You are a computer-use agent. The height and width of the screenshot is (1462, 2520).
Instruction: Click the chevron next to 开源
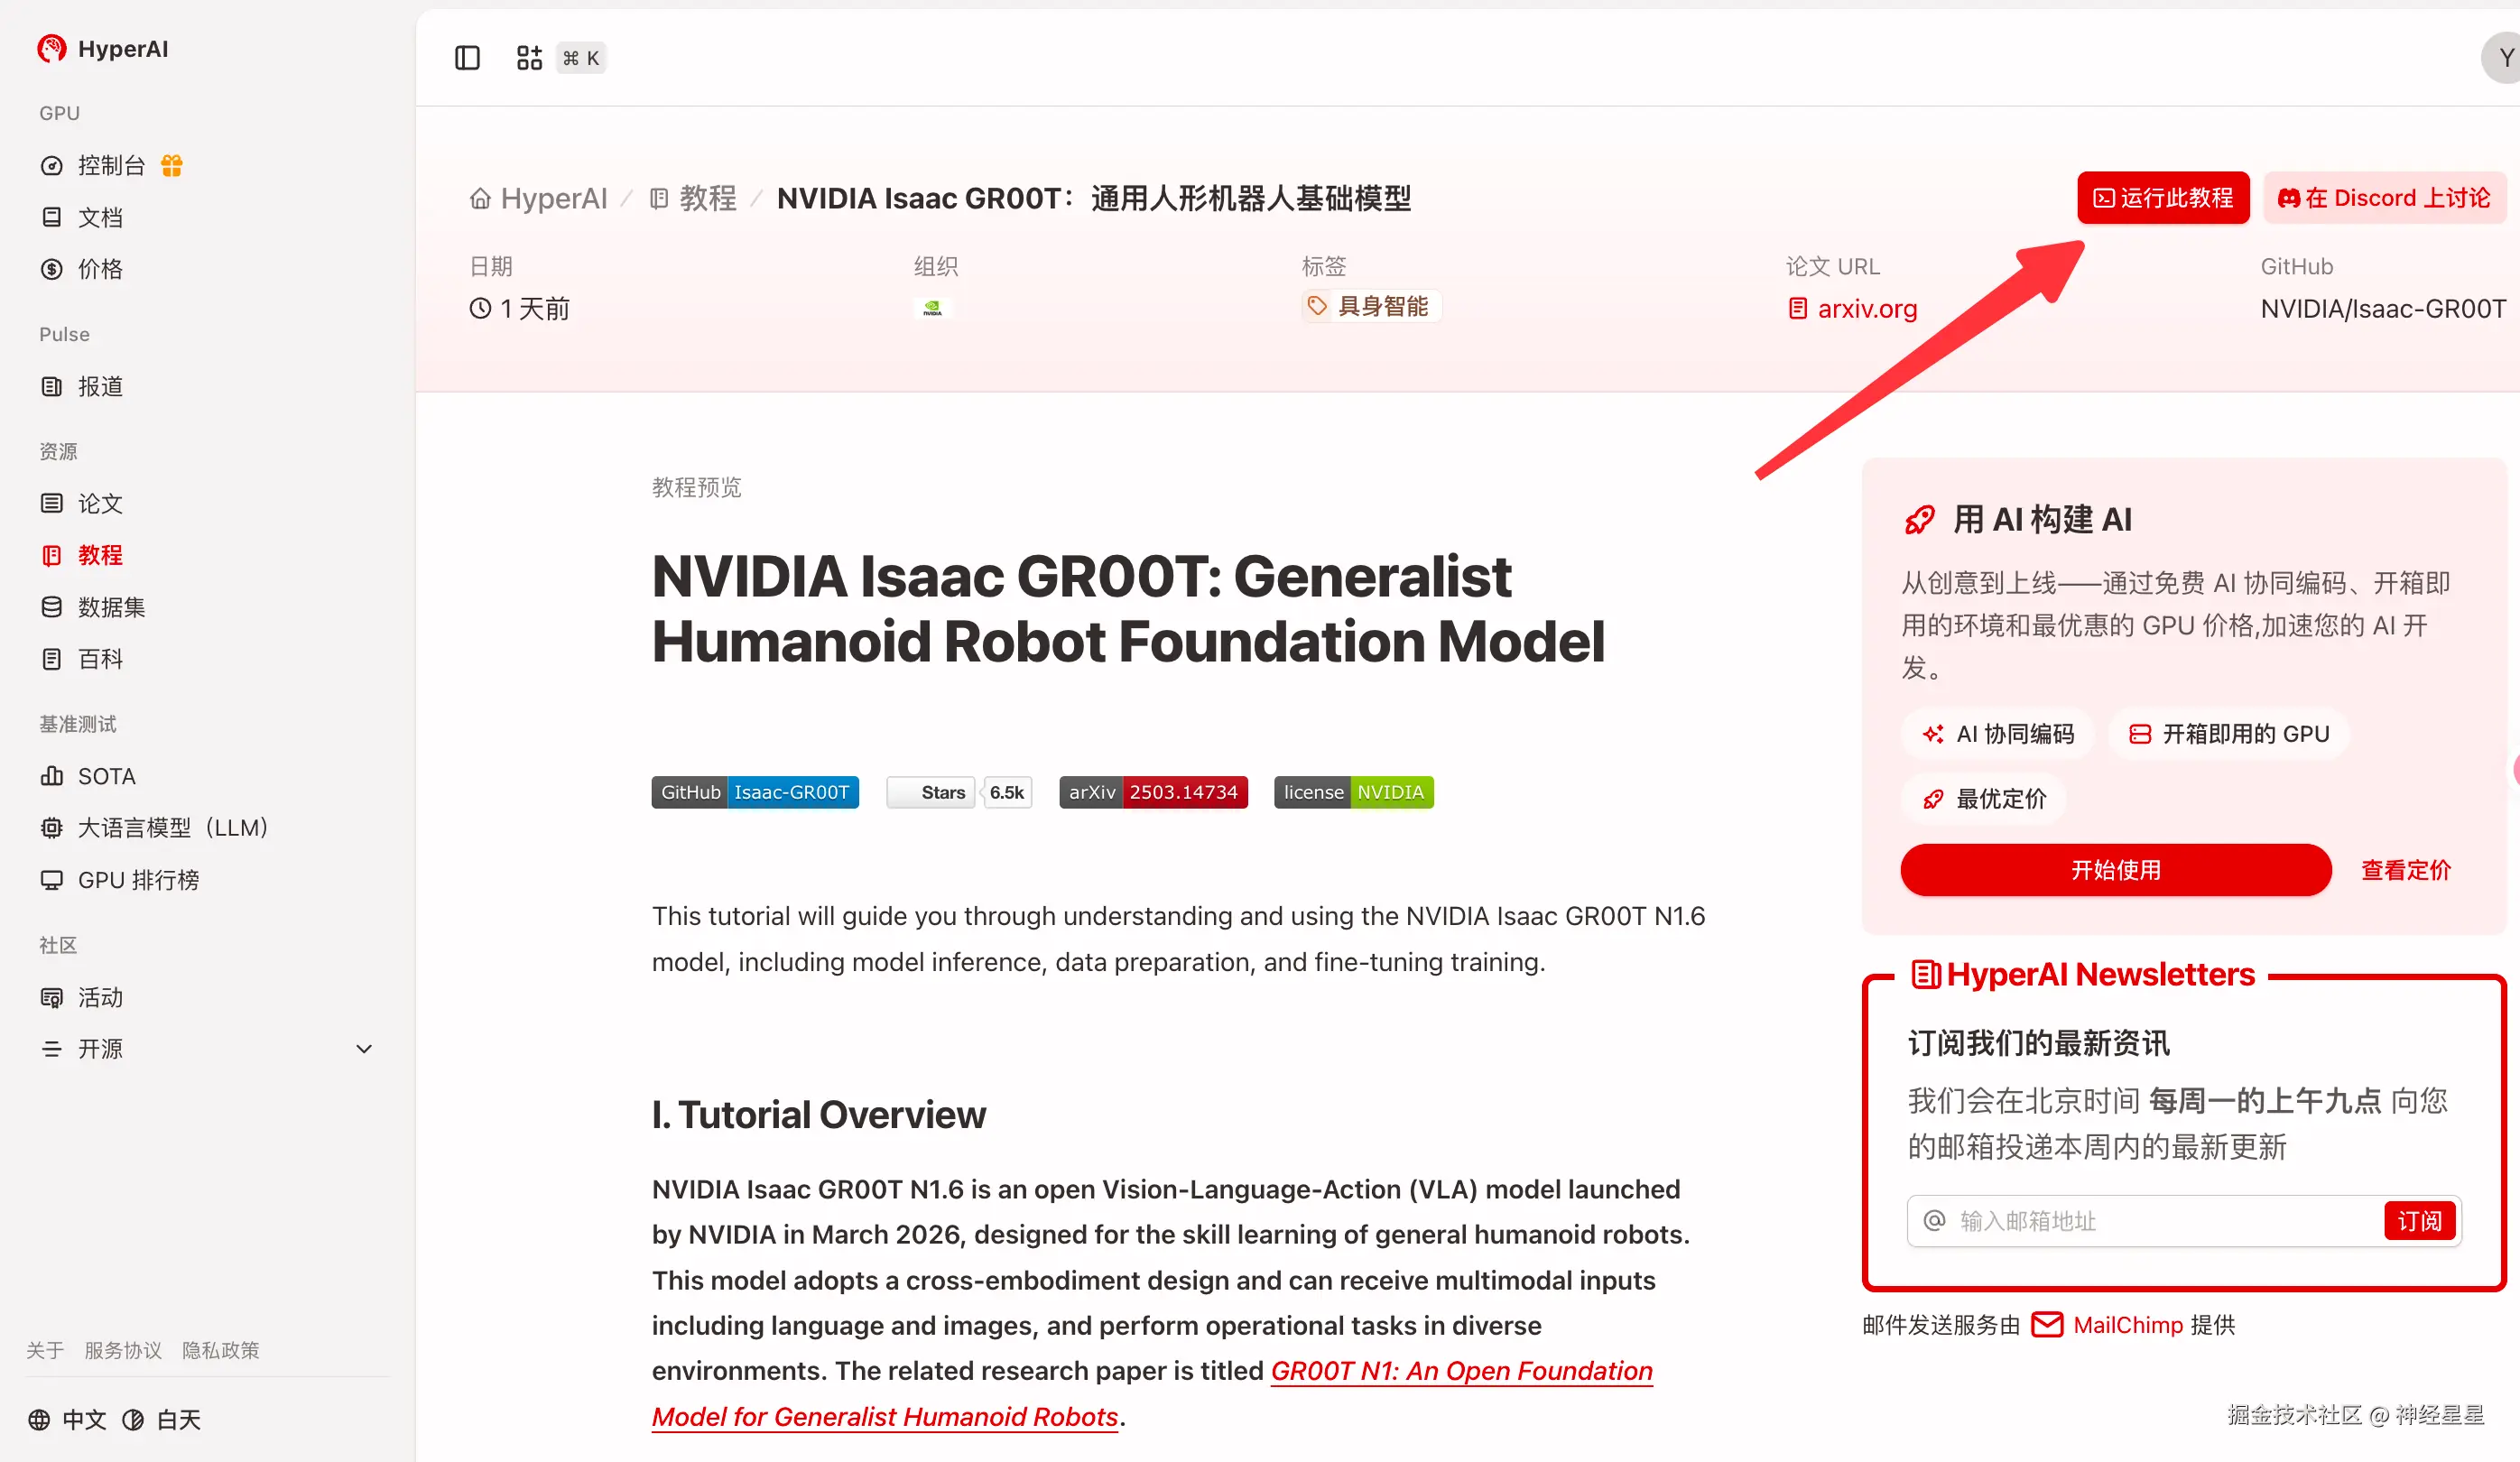point(364,1049)
